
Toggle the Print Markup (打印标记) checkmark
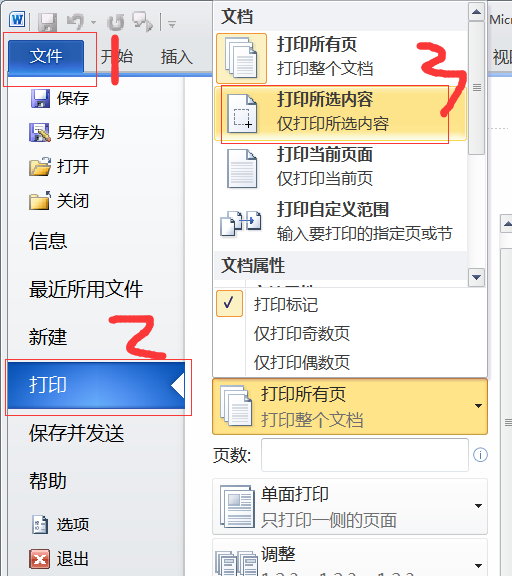(x=229, y=303)
